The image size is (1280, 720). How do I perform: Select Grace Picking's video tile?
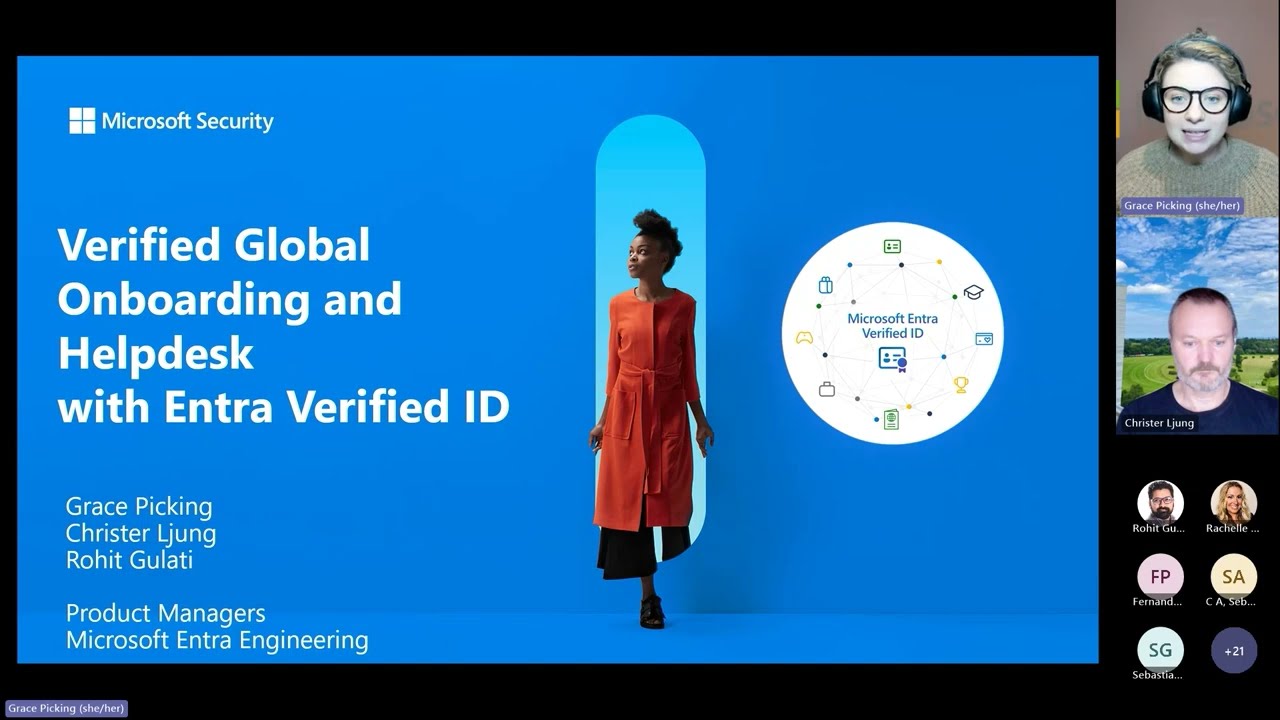pyautogui.click(x=1197, y=108)
